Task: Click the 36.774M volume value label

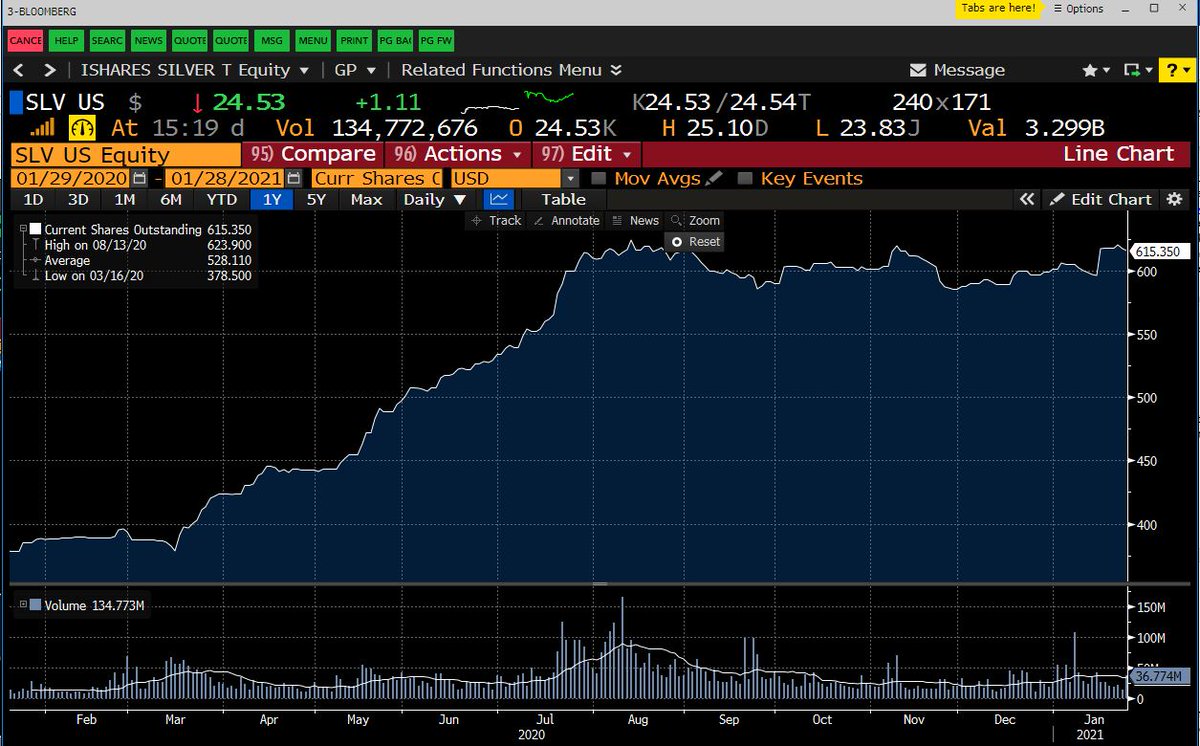Action: 1160,677
